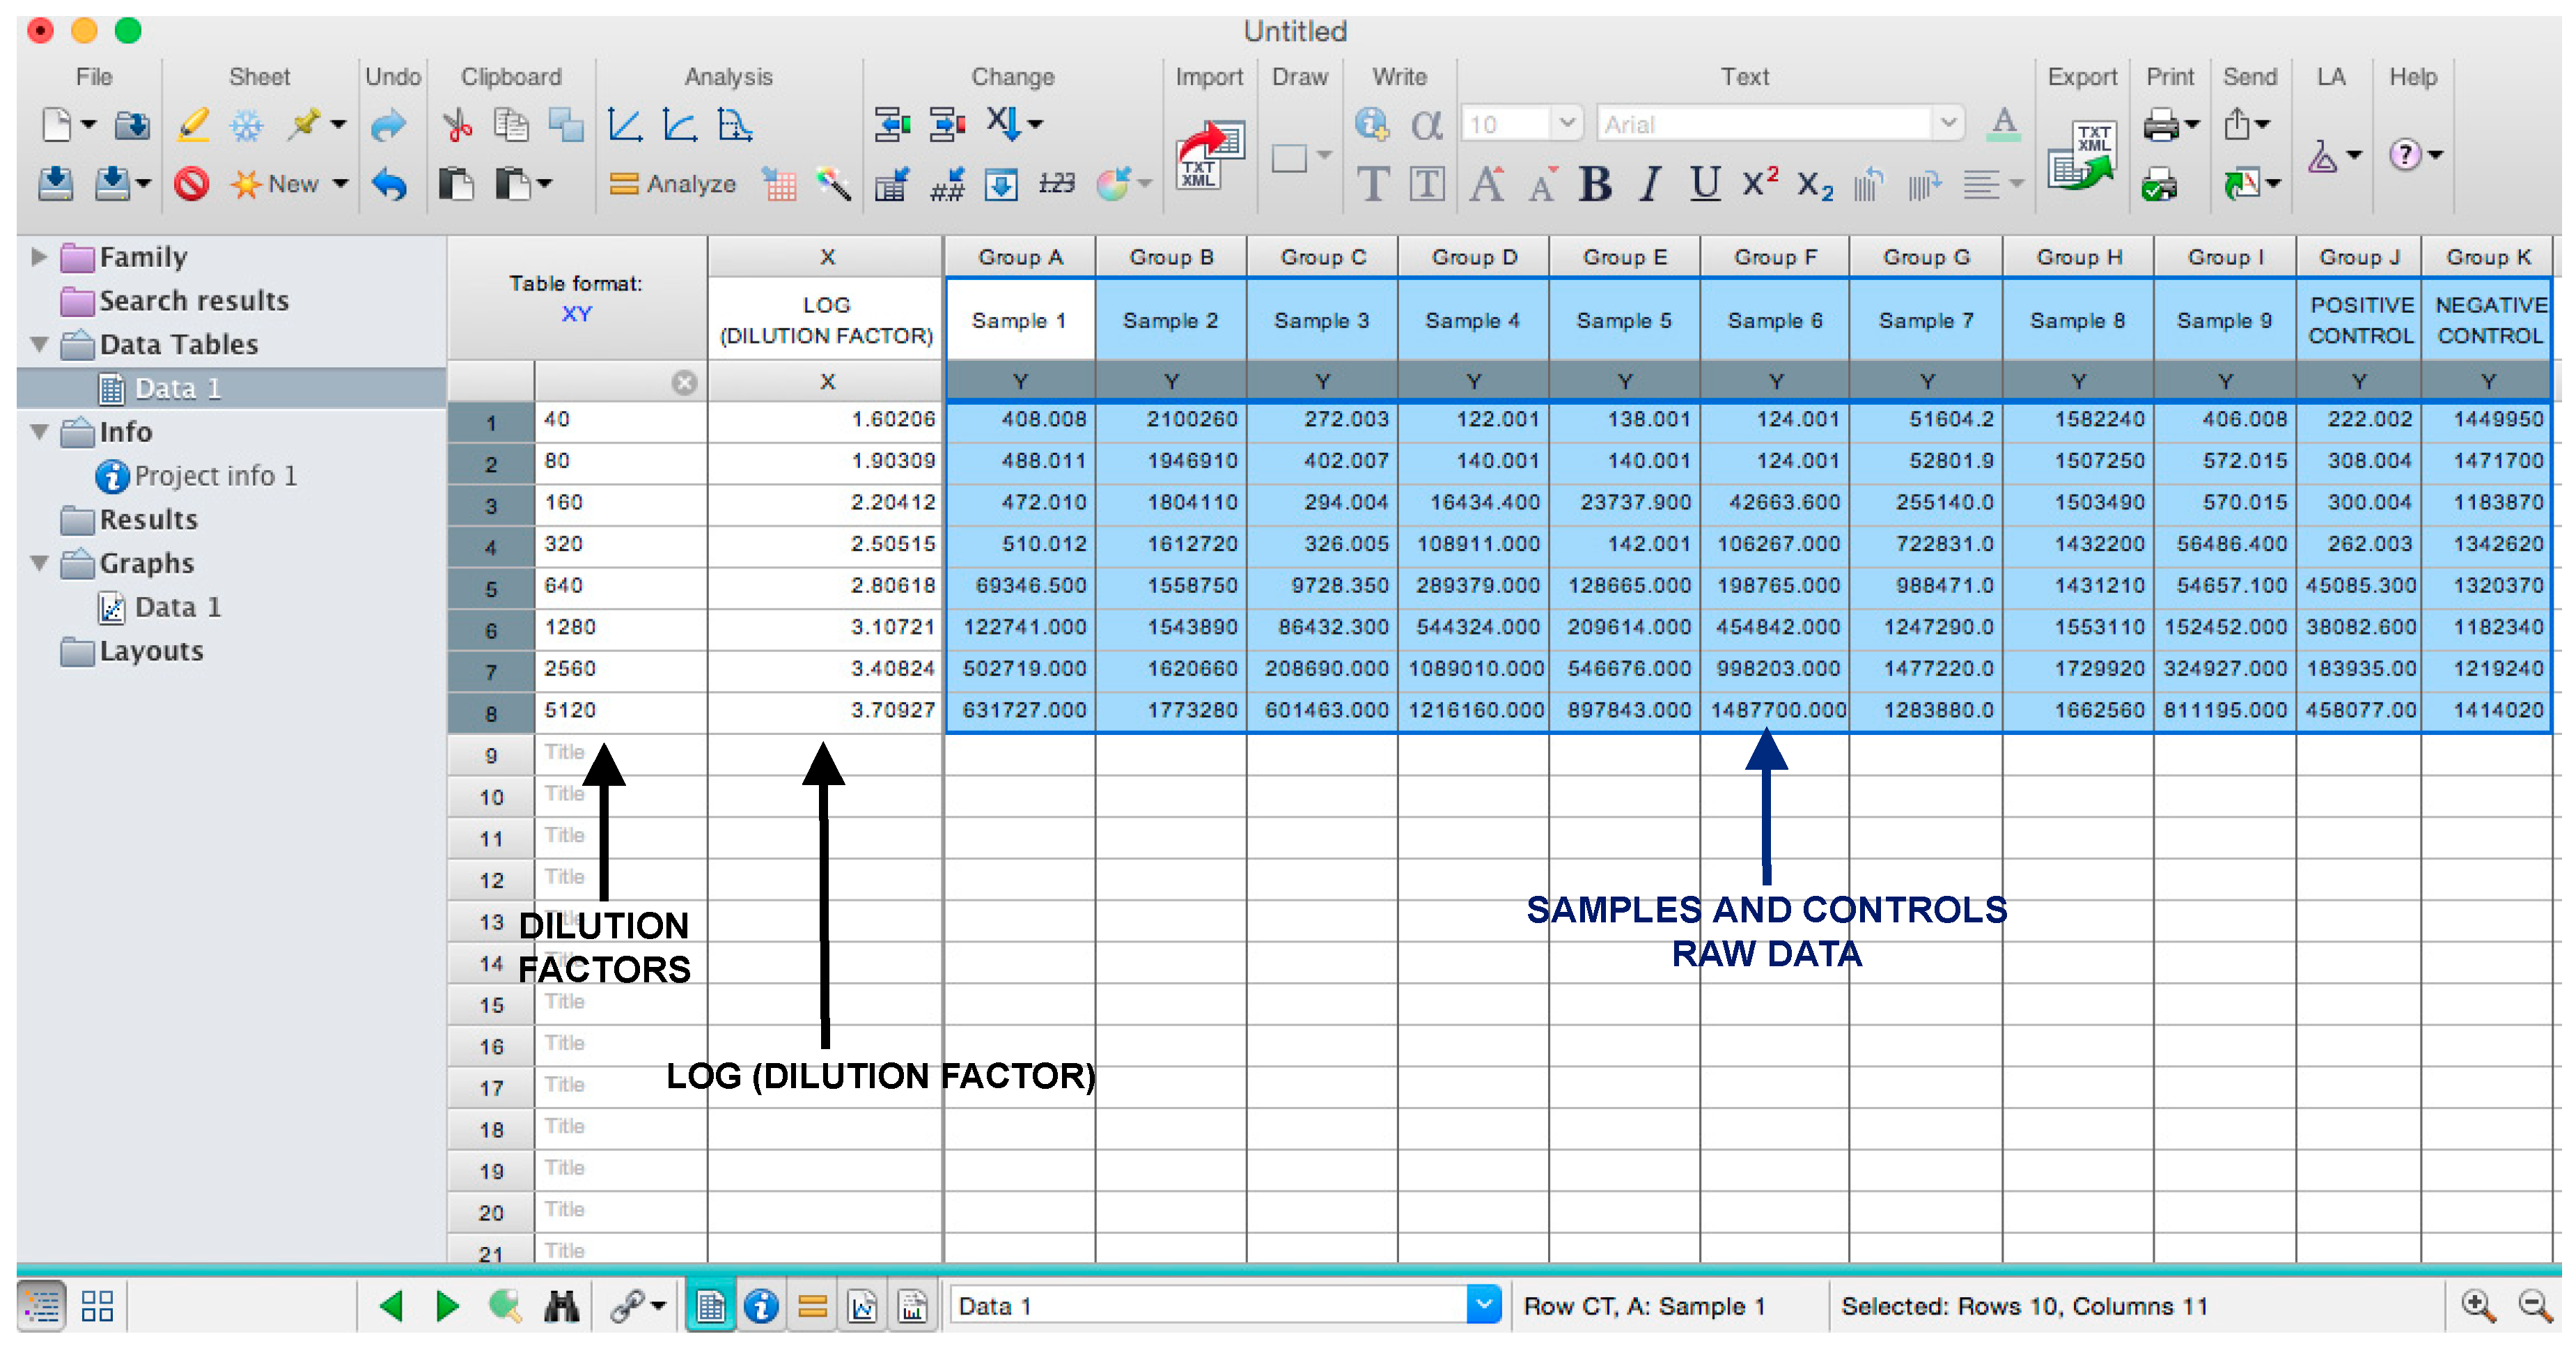Click the Group A column header
Image resolution: width=2576 pixels, height=1348 pixels.
pos(1020,257)
